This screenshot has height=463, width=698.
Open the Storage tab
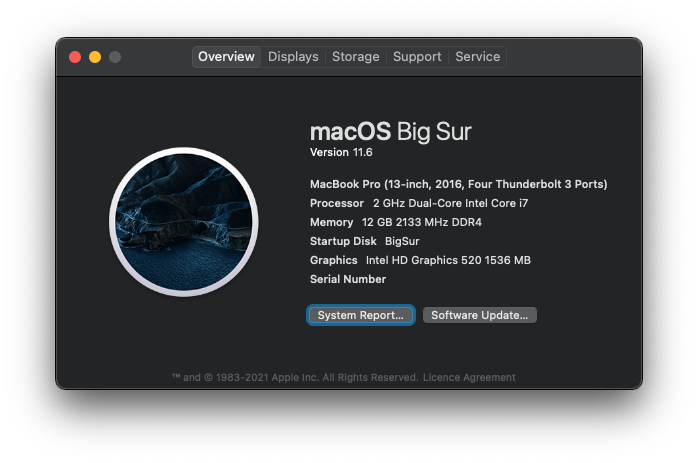pyautogui.click(x=356, y=57)
